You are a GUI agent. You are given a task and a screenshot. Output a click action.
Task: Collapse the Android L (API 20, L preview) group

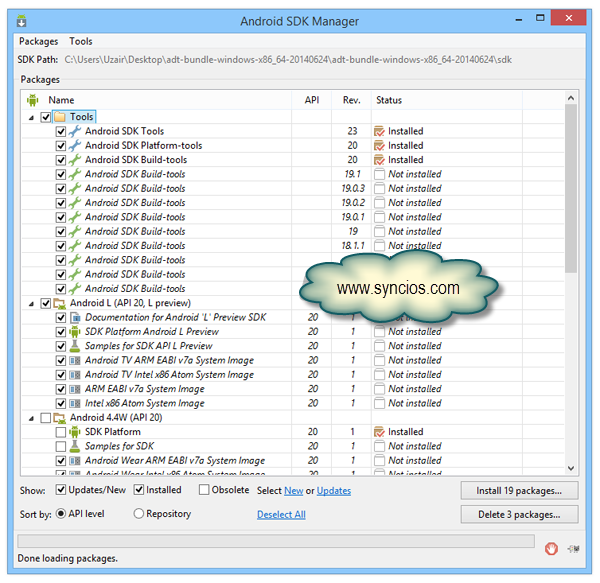pos(31,304)
